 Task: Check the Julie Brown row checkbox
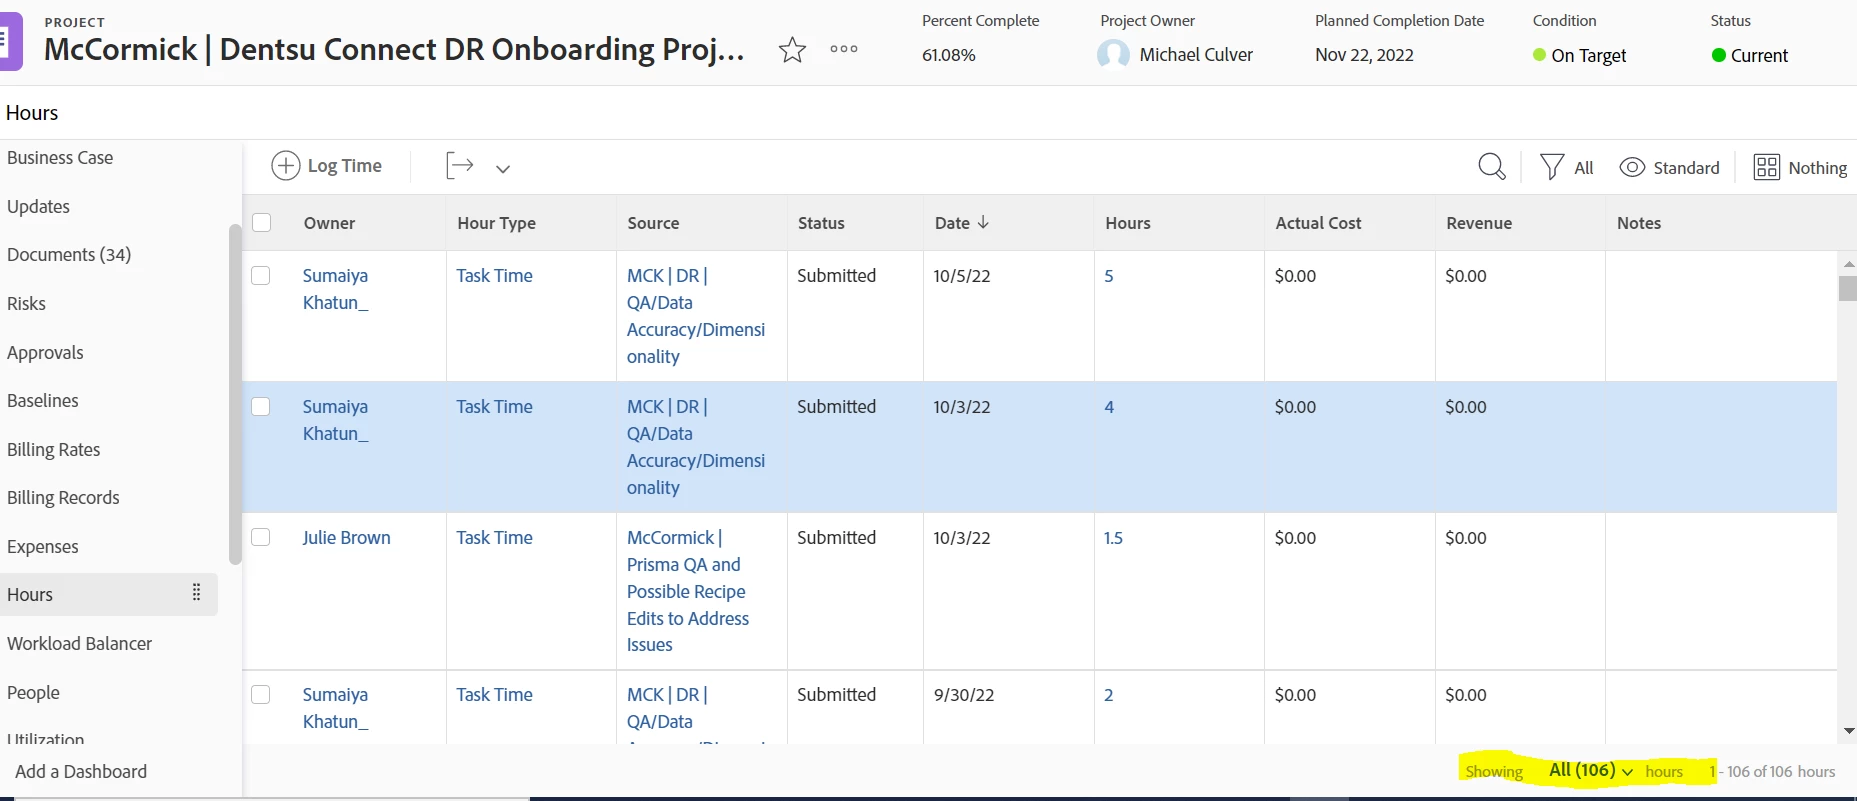[x=261, y=537]
